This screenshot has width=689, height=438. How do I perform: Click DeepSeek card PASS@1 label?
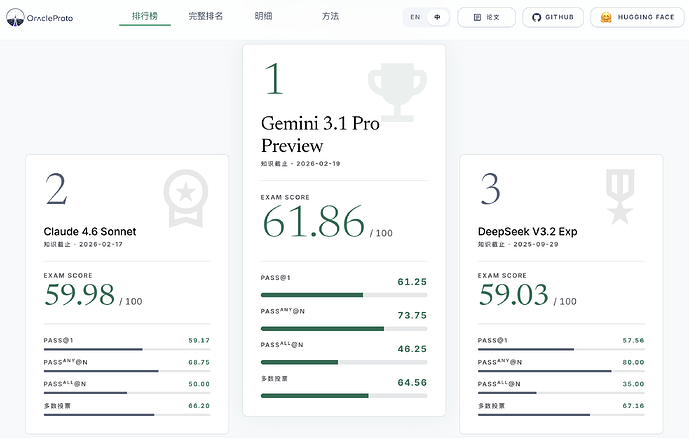pyautogui.click(x=493, y=340)
